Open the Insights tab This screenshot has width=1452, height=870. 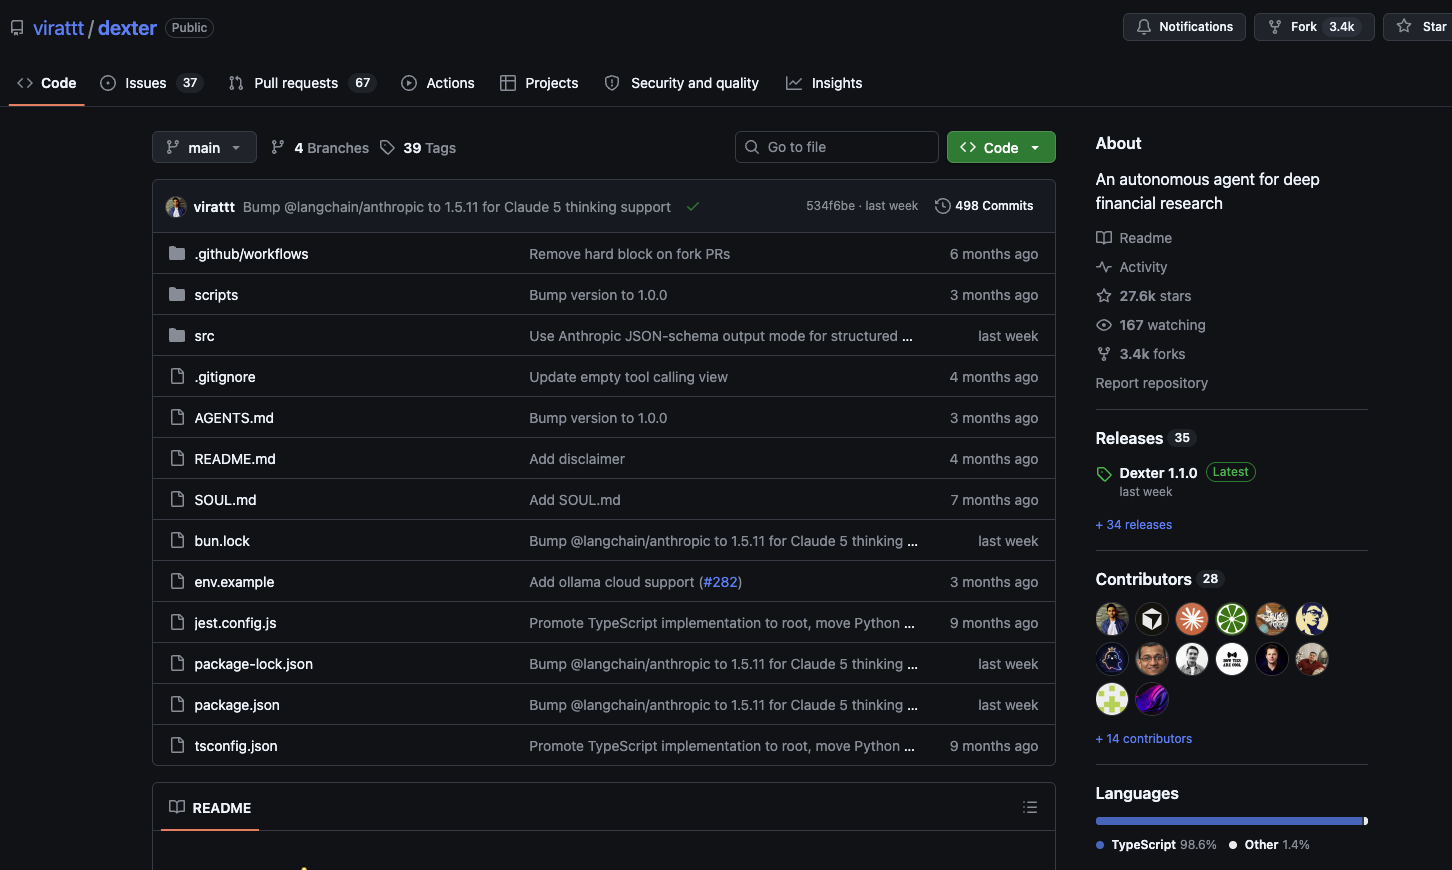tap(824, 83)
